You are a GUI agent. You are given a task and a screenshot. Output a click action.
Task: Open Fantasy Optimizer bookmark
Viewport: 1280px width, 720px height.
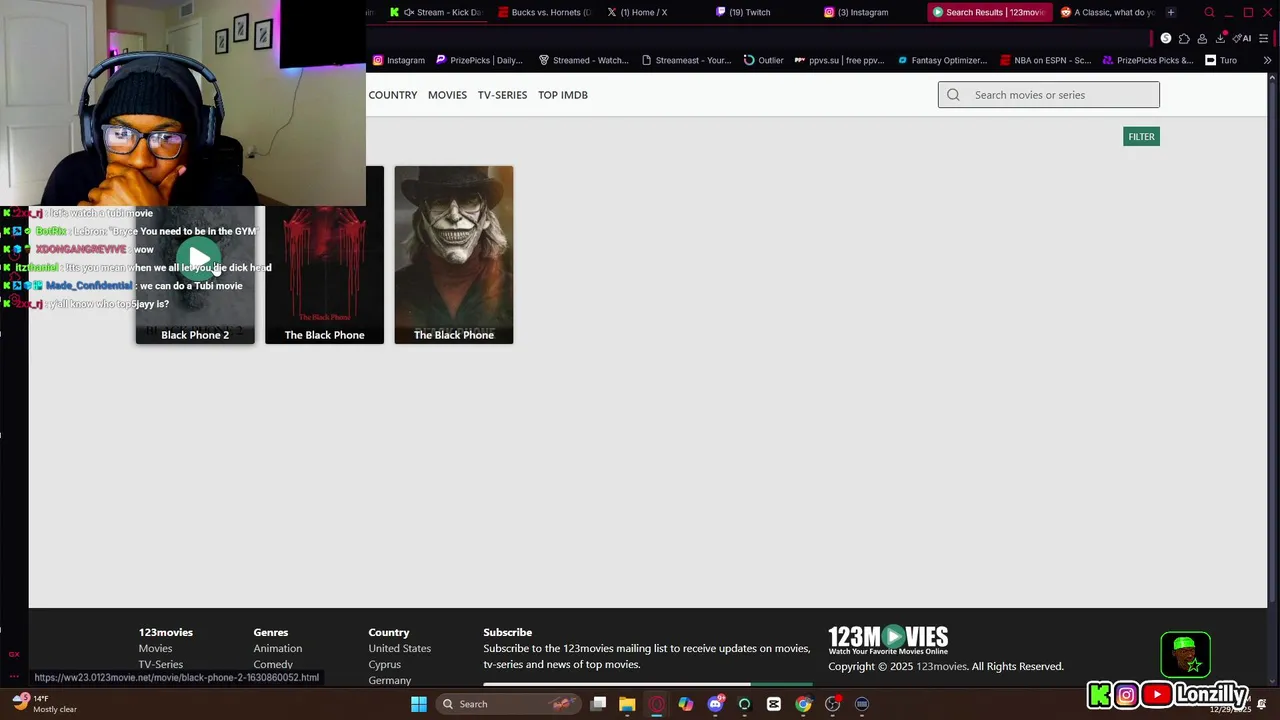tap(943, 60)
